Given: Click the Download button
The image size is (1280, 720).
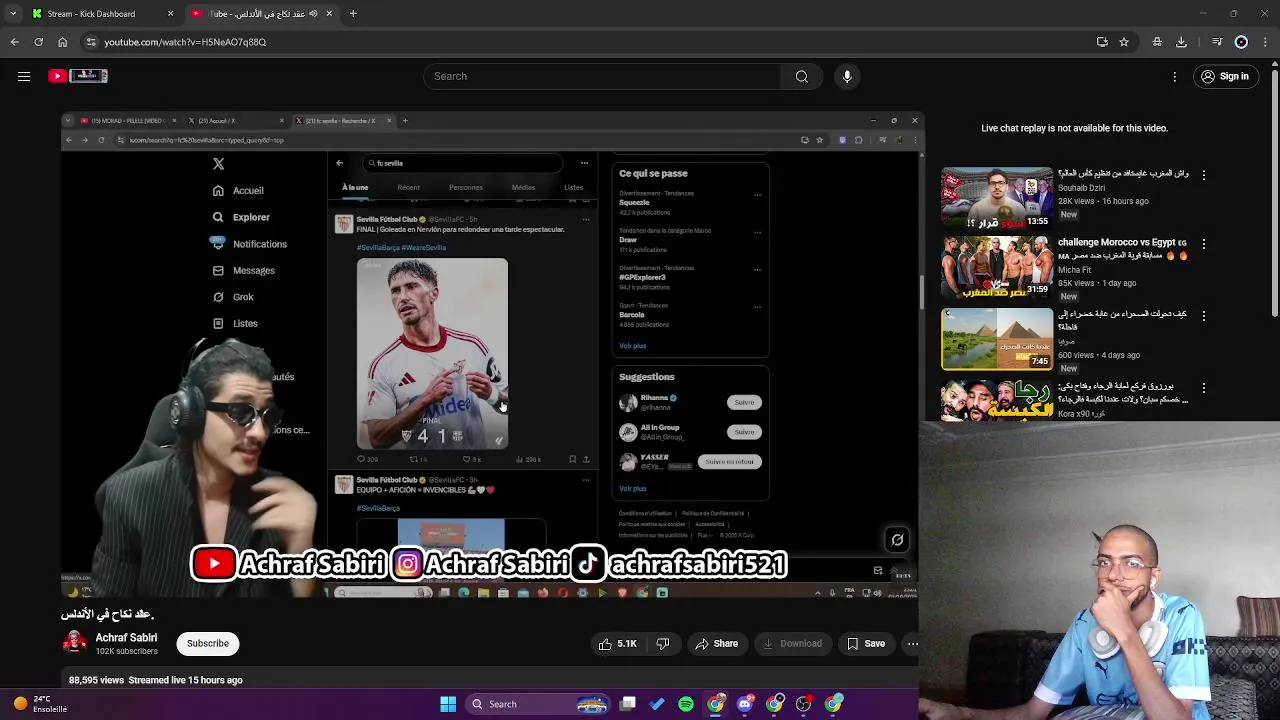Looking at the screenshot, I should click(793, 644).
